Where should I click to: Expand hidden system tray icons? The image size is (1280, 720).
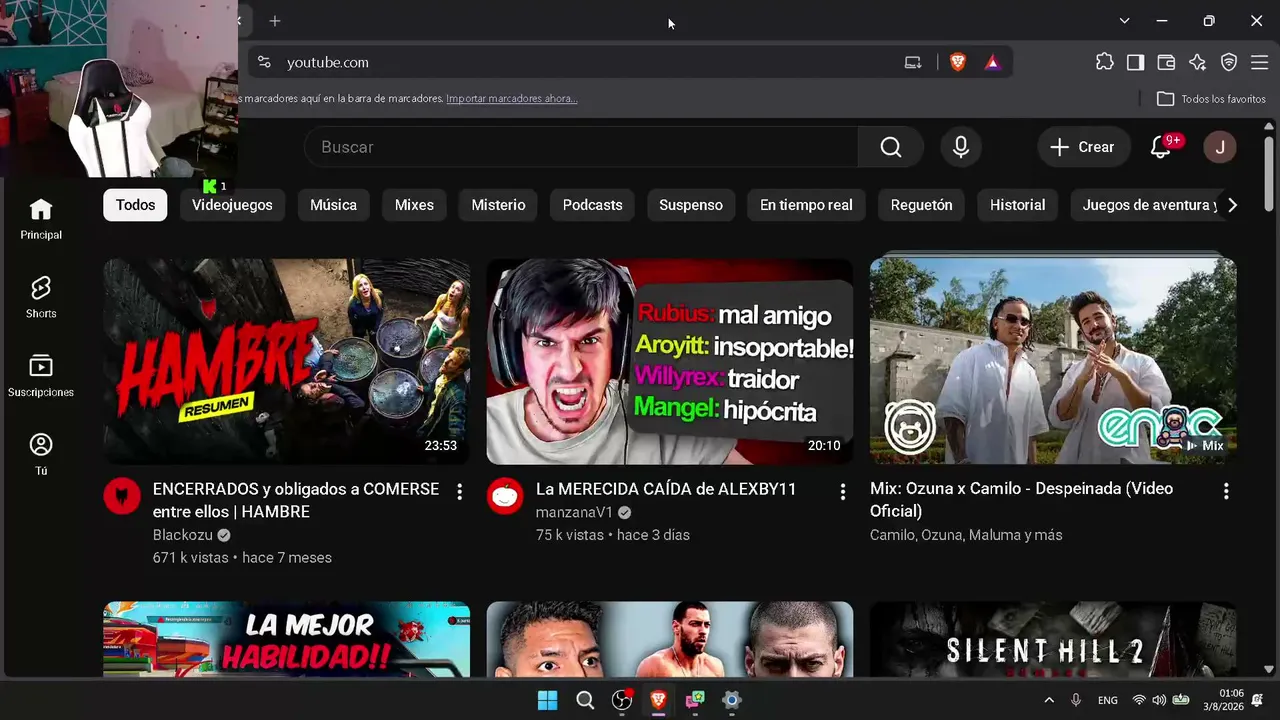click(x=1048, y=700)
